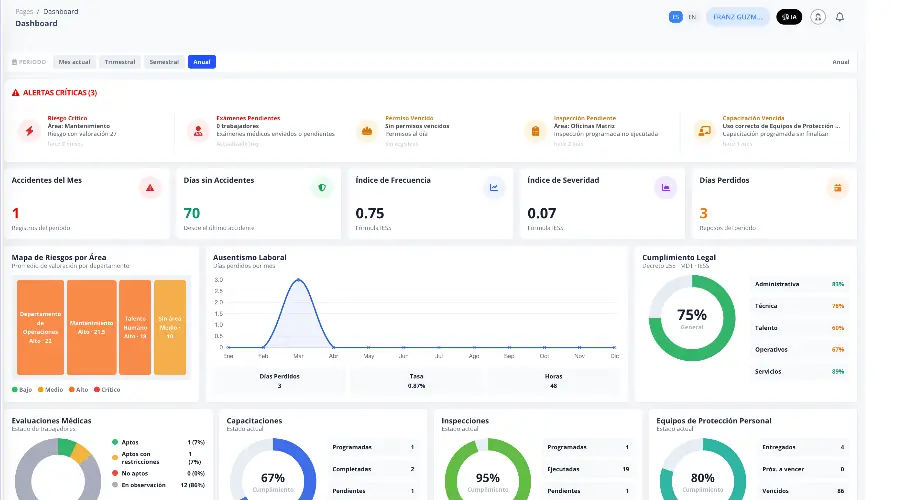This screenshot has width=900, height=500.
Task: Click the Capacitaciones Completadas row
Action: [374, 469]
